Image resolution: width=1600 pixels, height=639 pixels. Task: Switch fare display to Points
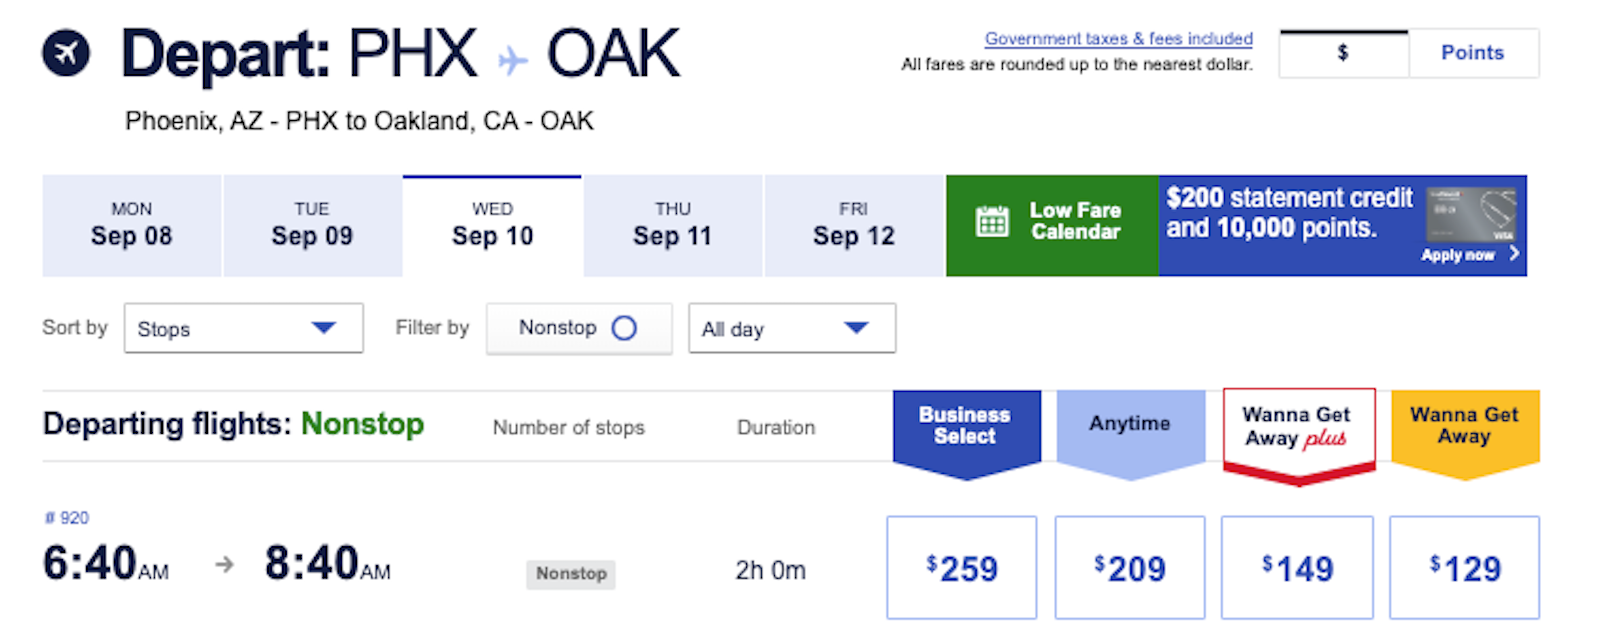point(1472,54)
